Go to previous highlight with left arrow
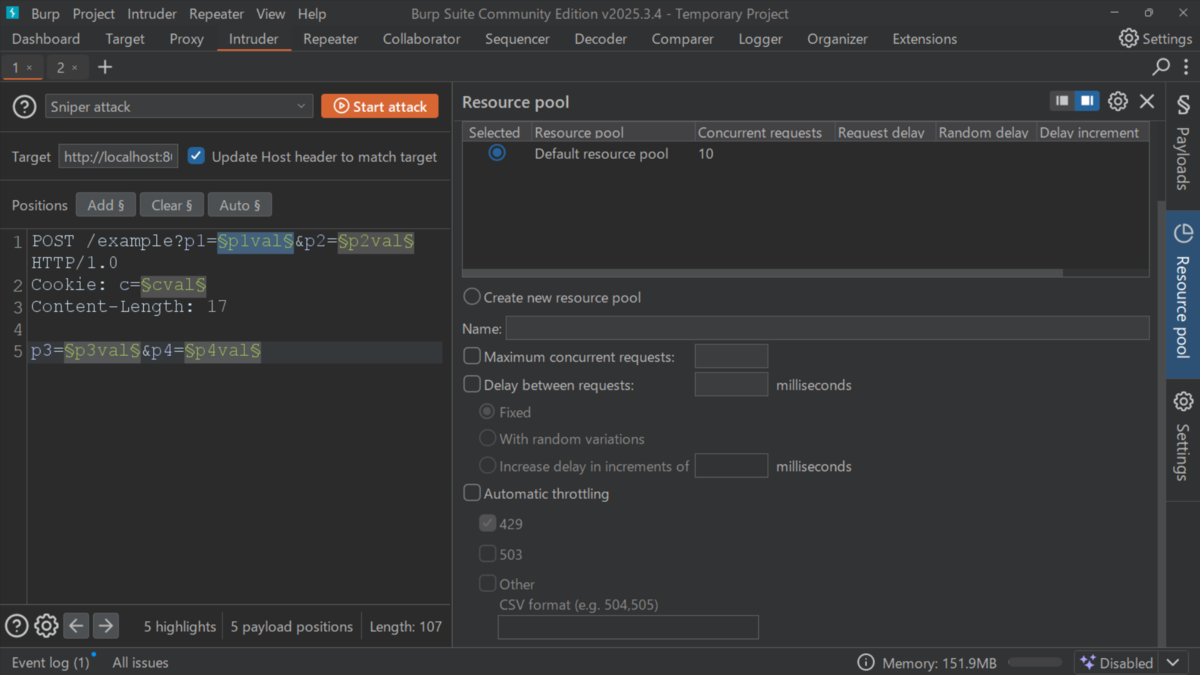The height and width of the screenshot is (675, 1200). 76,626
